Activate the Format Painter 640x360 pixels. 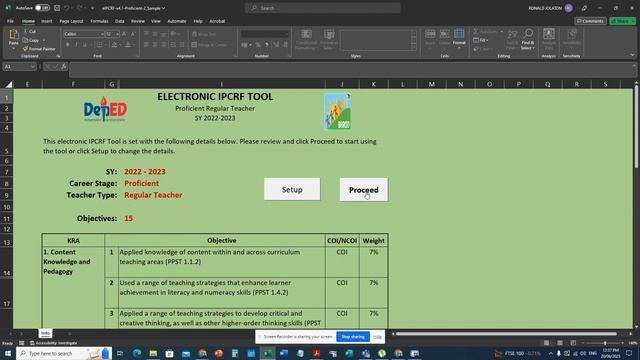pyautogui.click(x=39, y=49)
